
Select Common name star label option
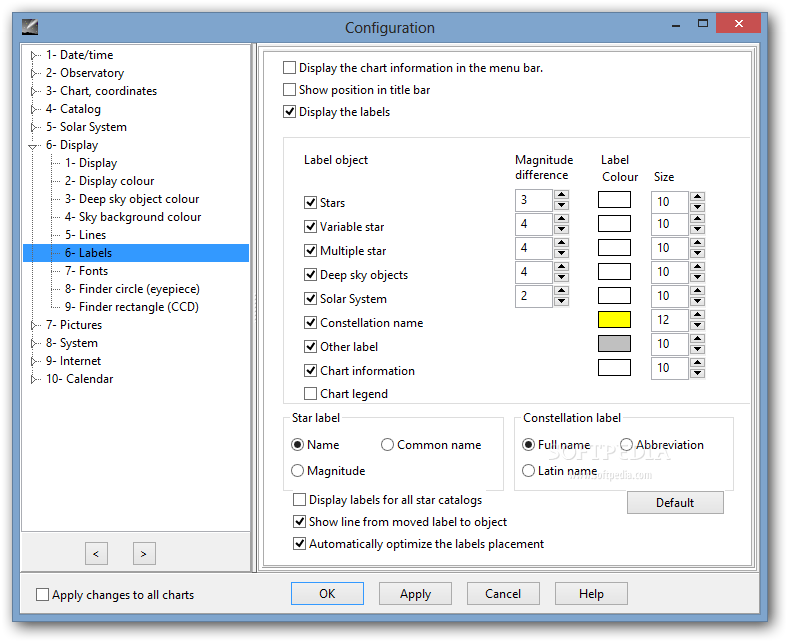click(387, 445)
